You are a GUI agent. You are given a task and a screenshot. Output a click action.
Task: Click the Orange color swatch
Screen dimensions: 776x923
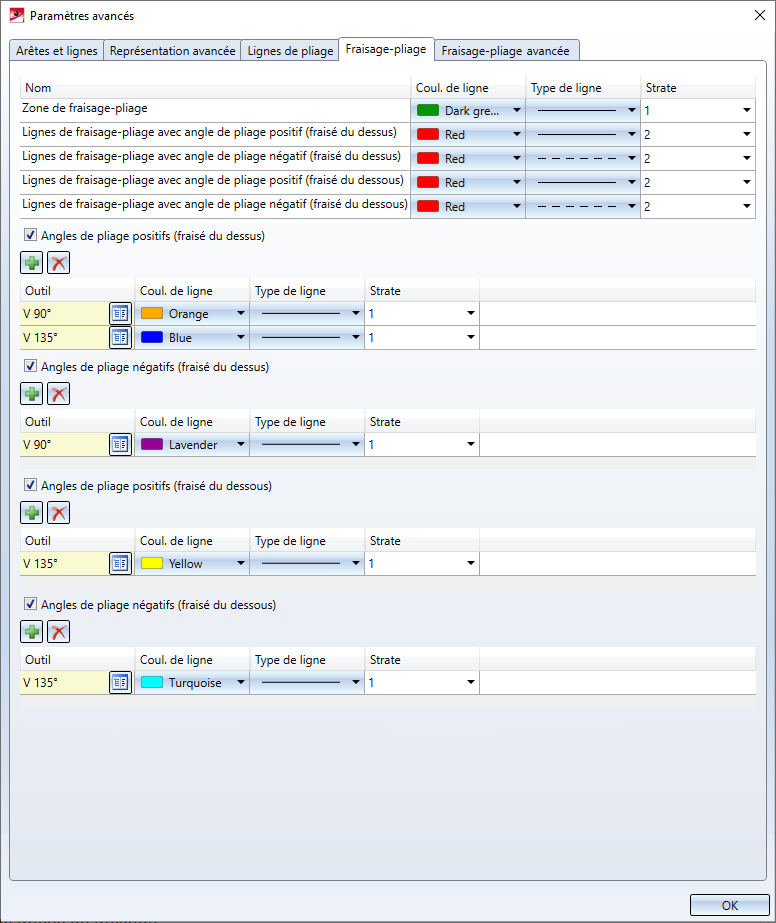pyautogui.click(x=152, y=313)
